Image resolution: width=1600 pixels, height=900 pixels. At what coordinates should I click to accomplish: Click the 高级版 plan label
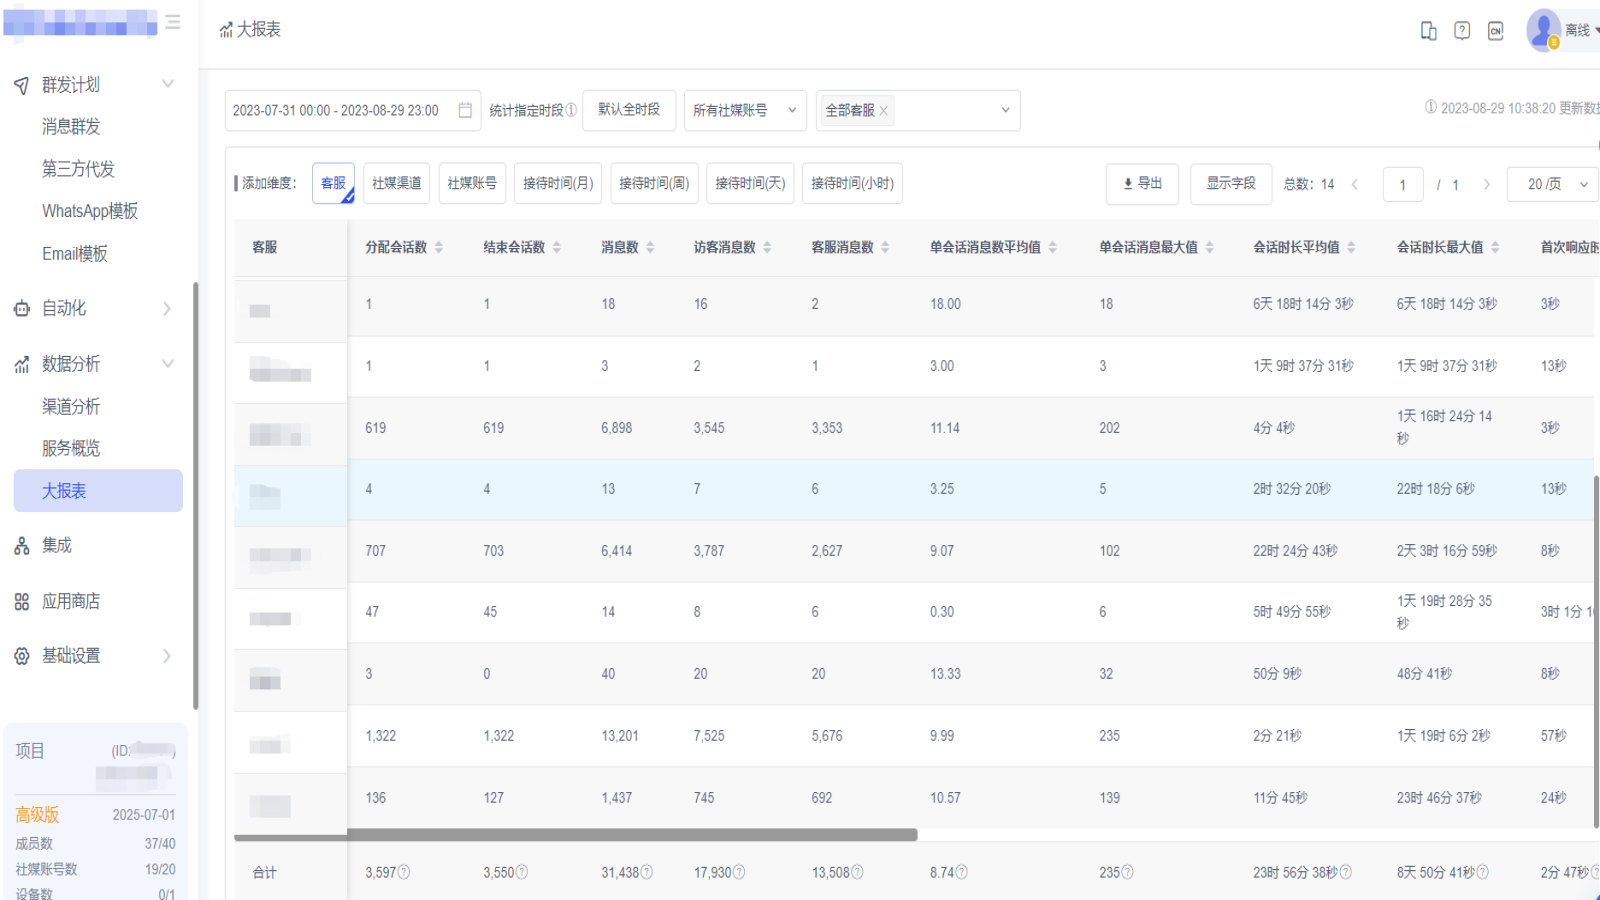tap(37, 815)
